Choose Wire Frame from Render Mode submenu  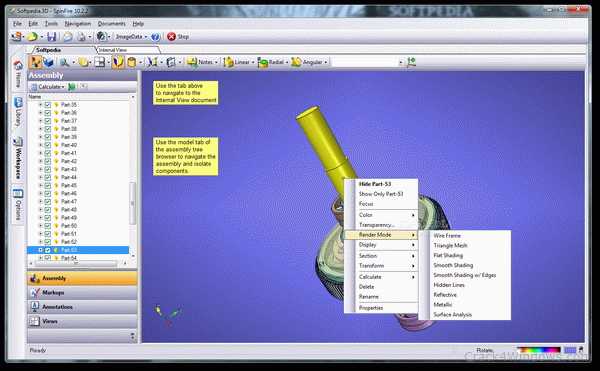point(447,236)
